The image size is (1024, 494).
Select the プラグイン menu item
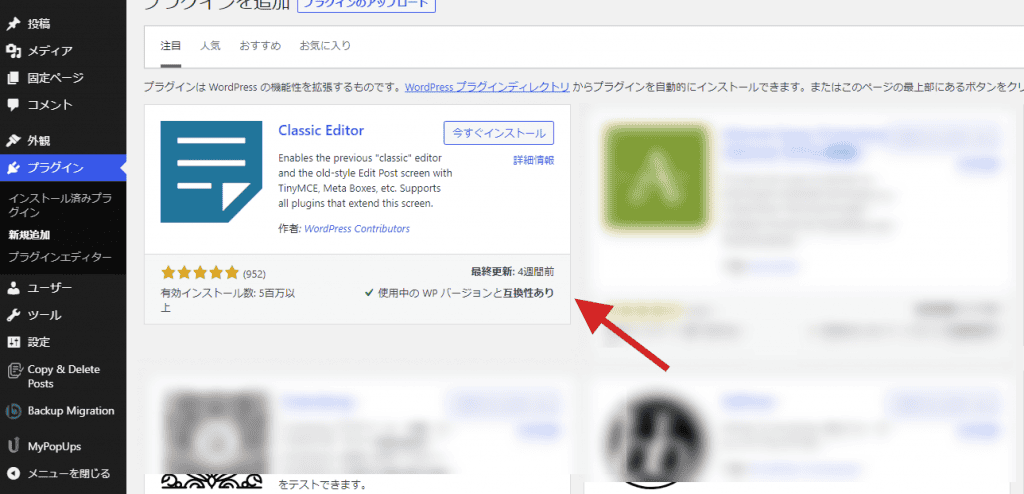(x=63, y=168)
